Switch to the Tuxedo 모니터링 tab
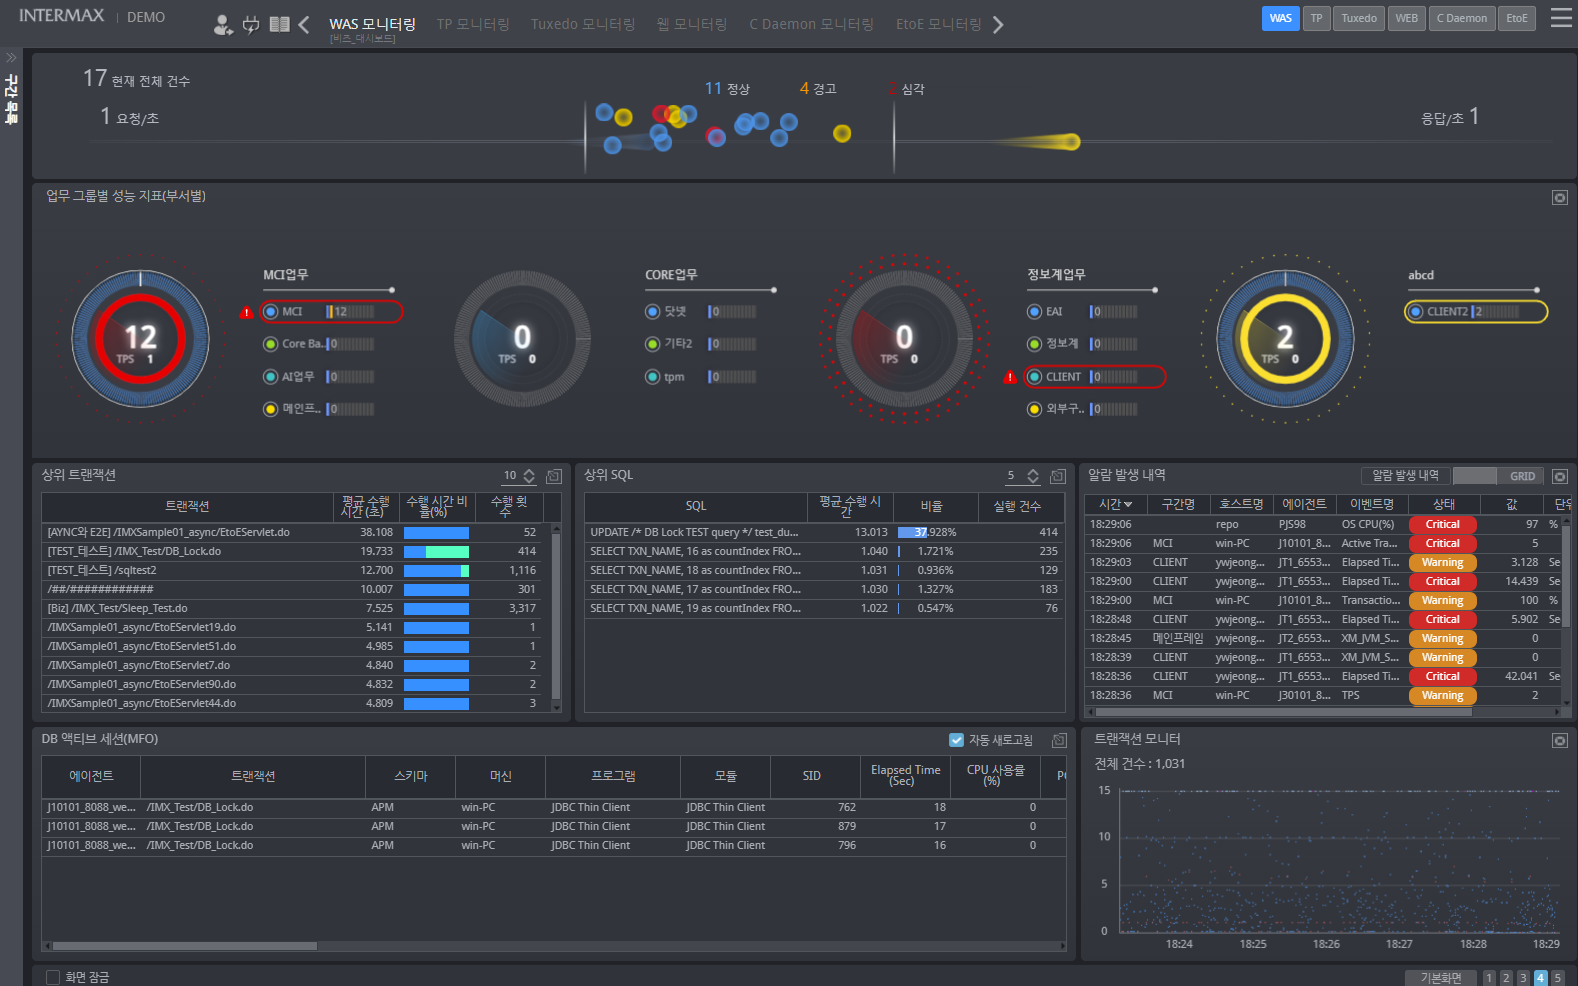This screenshot has height=986, width=1578. (583, 24)
